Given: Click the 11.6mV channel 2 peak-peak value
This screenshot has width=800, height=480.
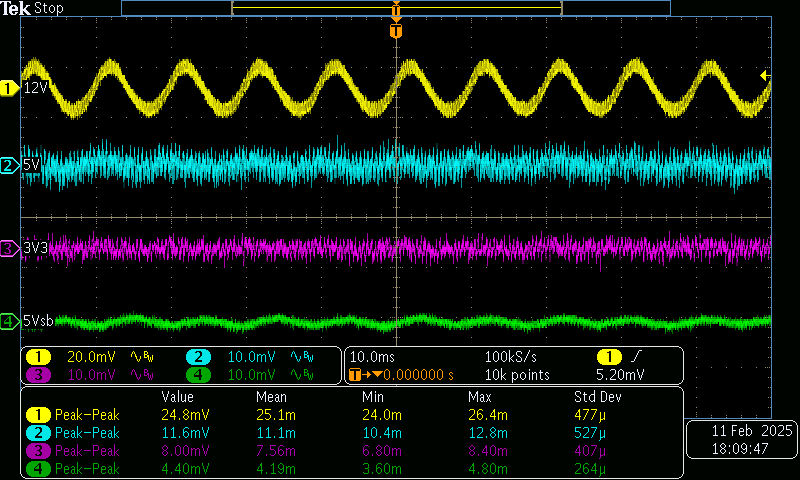Looking at the screenshot, I should click(185, 433).
